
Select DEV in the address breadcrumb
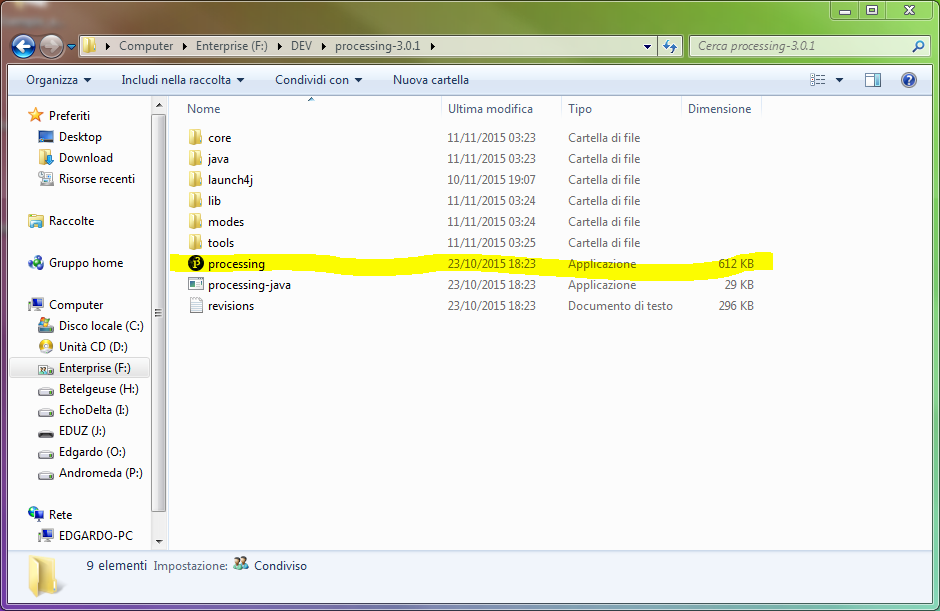pos(302,46)
